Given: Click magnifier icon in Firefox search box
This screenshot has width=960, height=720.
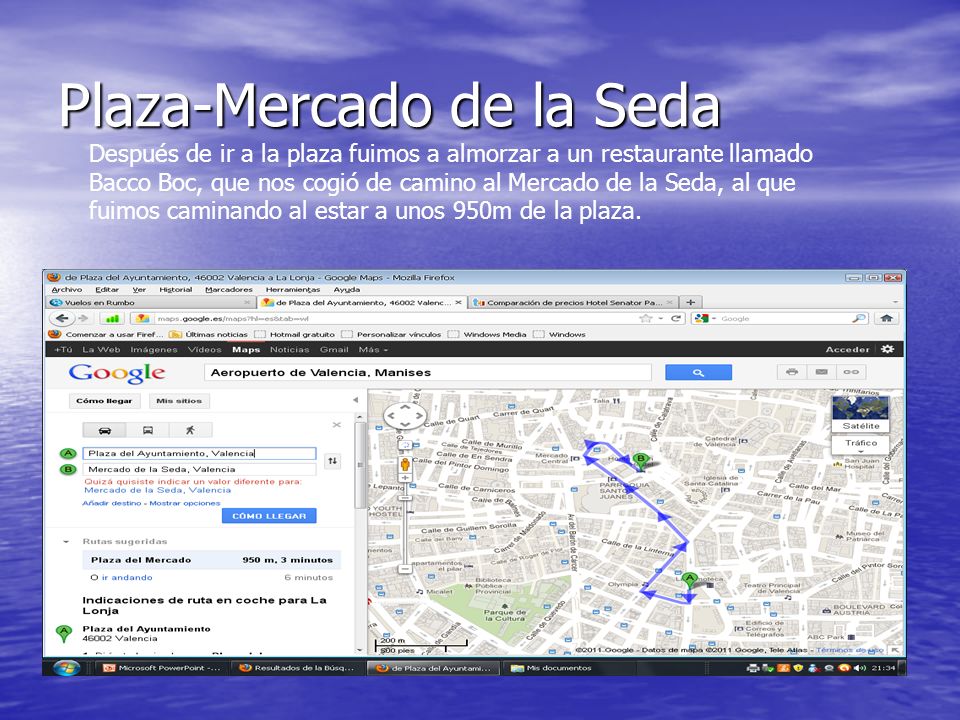Looking at the screenshot, I should (x=859, y=318).
